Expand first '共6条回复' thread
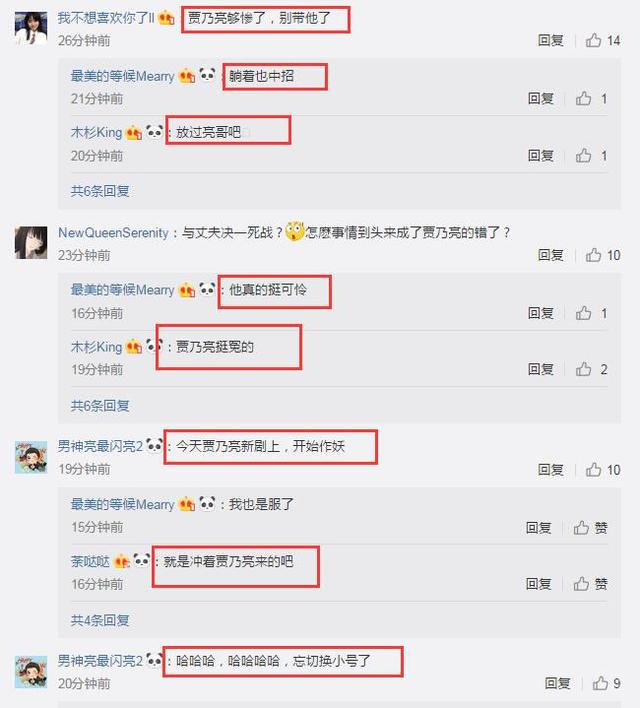The width and height of the screenshot is (640, 708). [100, 191]
